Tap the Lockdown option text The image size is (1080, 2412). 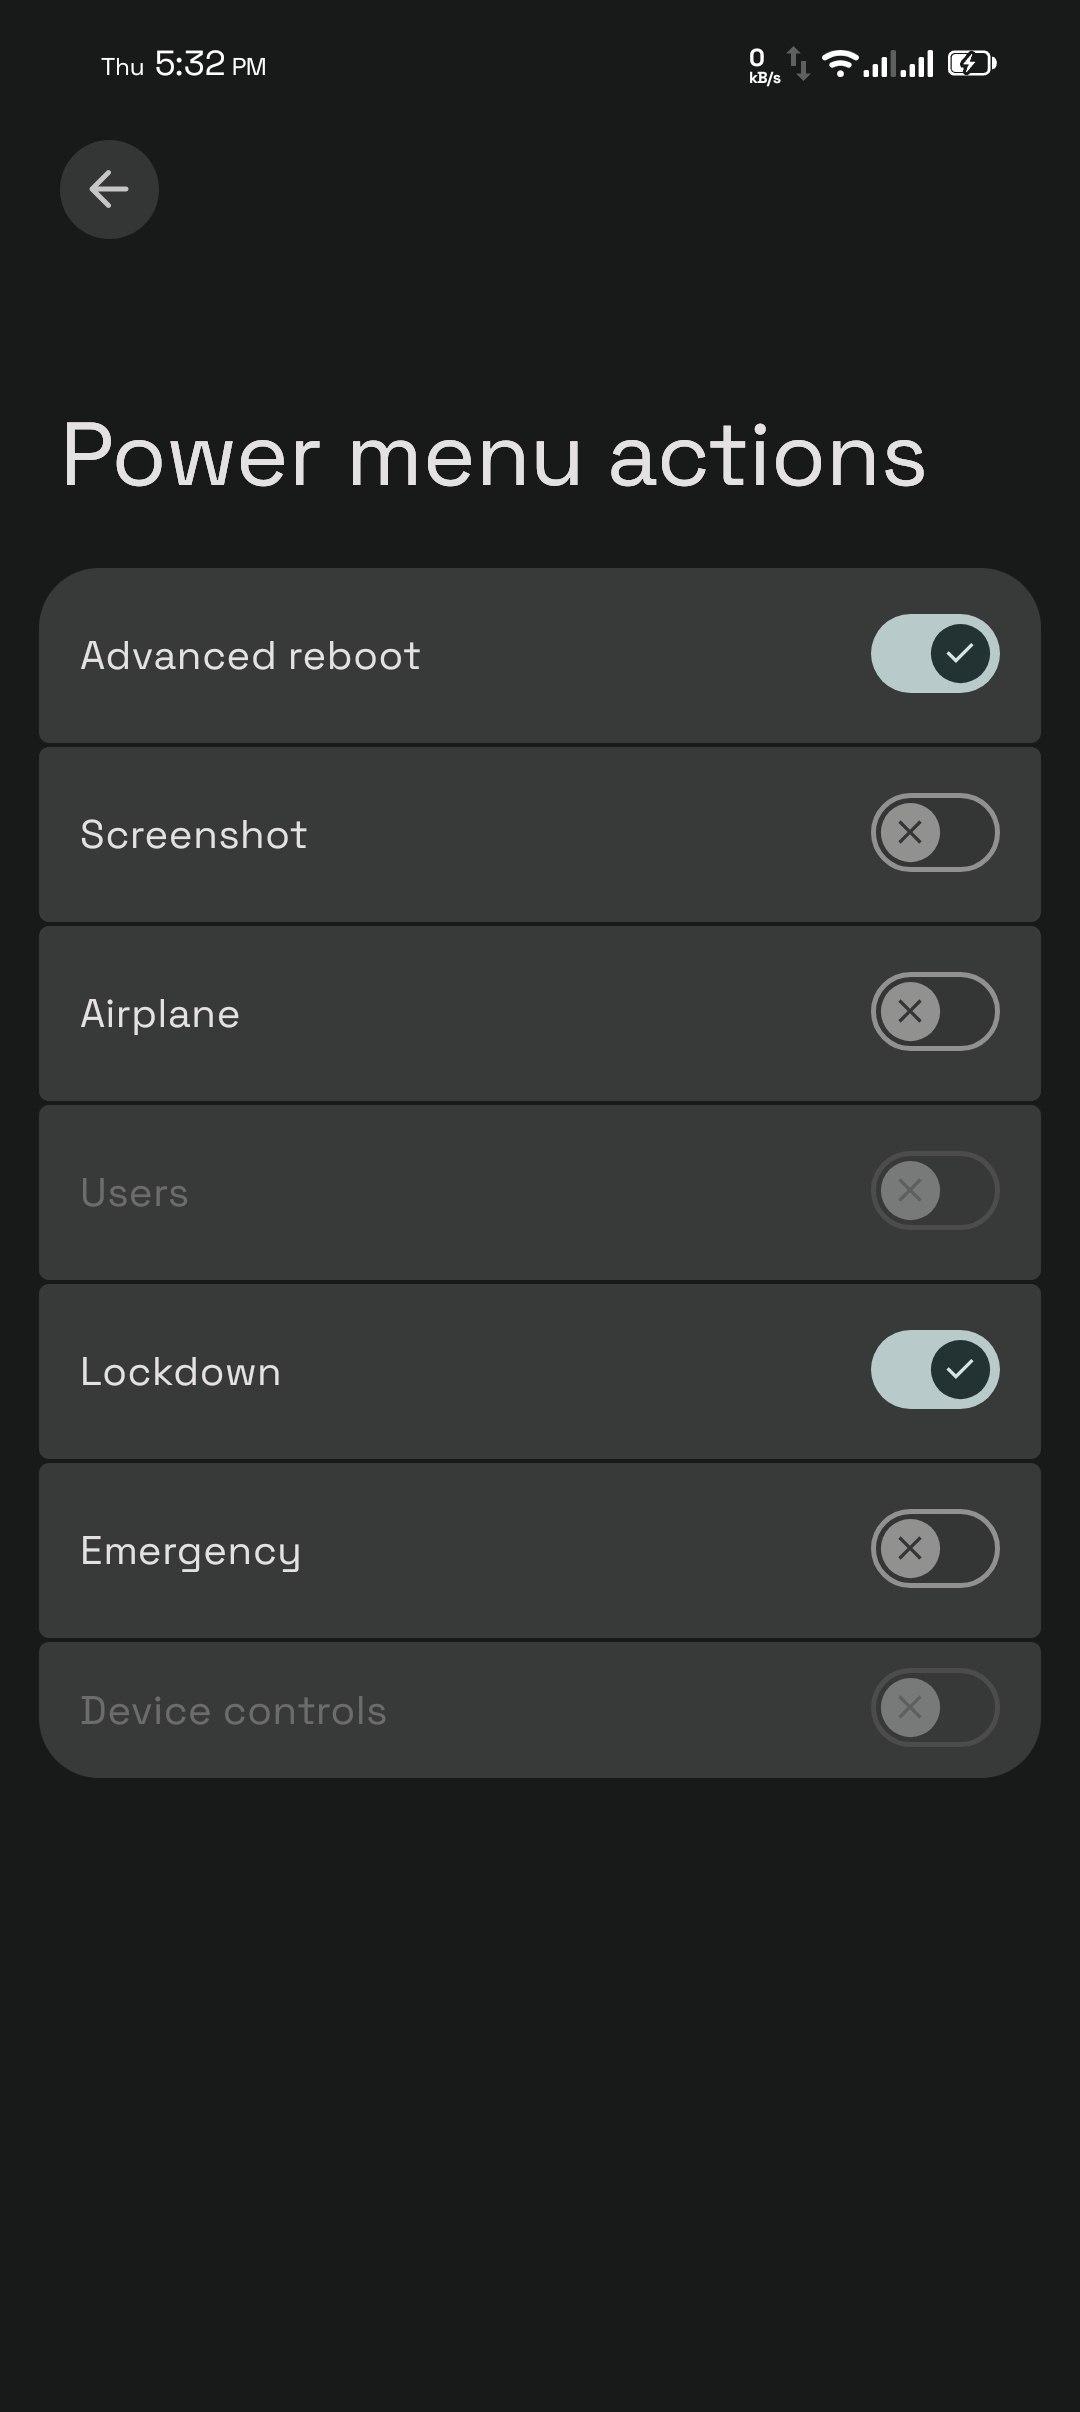180,1372
